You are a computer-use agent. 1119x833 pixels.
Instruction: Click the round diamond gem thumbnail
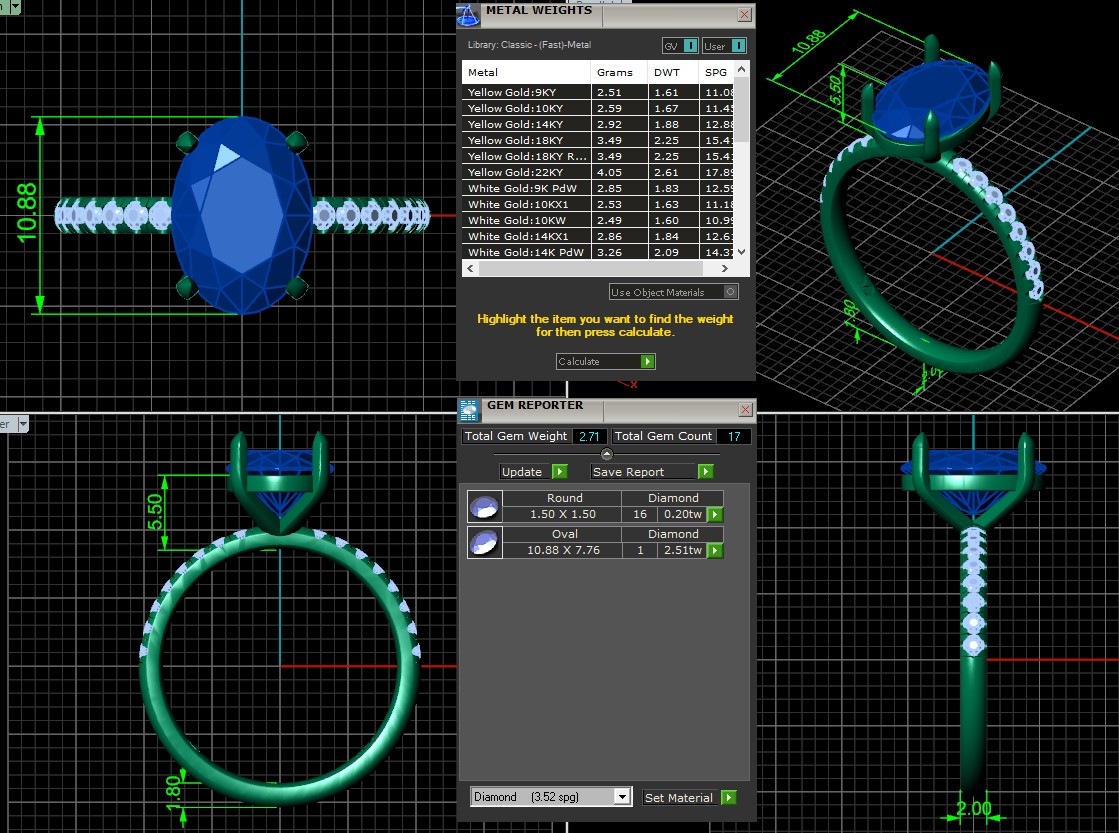(484, 506)
